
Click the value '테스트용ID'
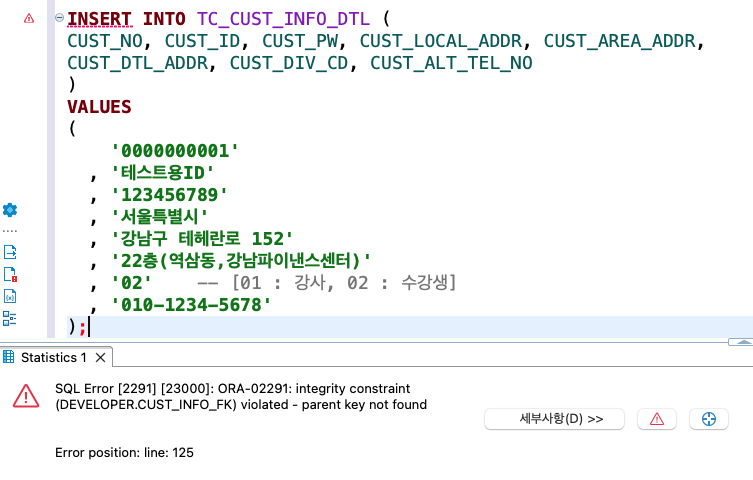pyautogui.click(x=162, y=172)
